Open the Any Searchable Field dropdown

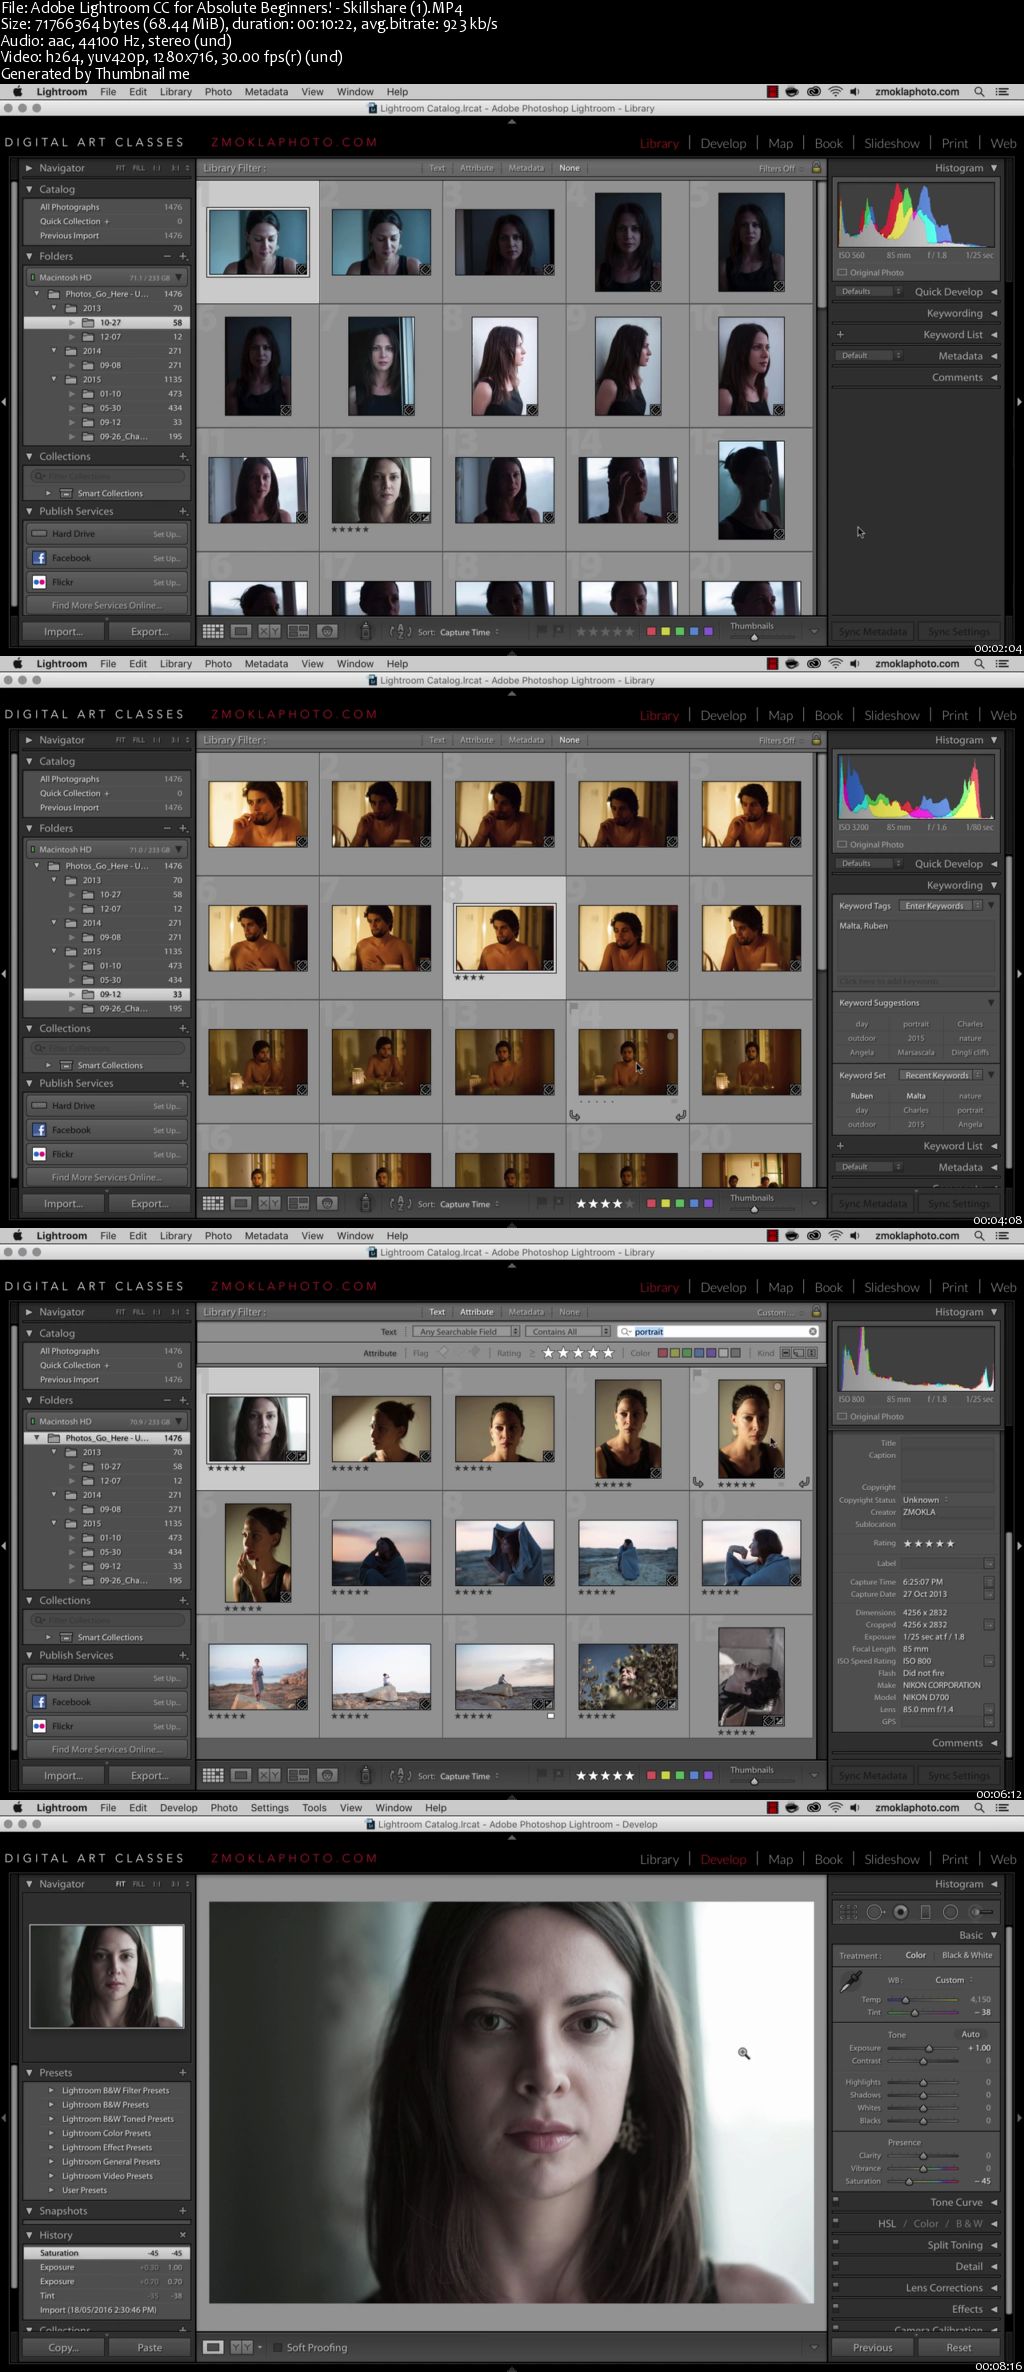point(468,1331)
